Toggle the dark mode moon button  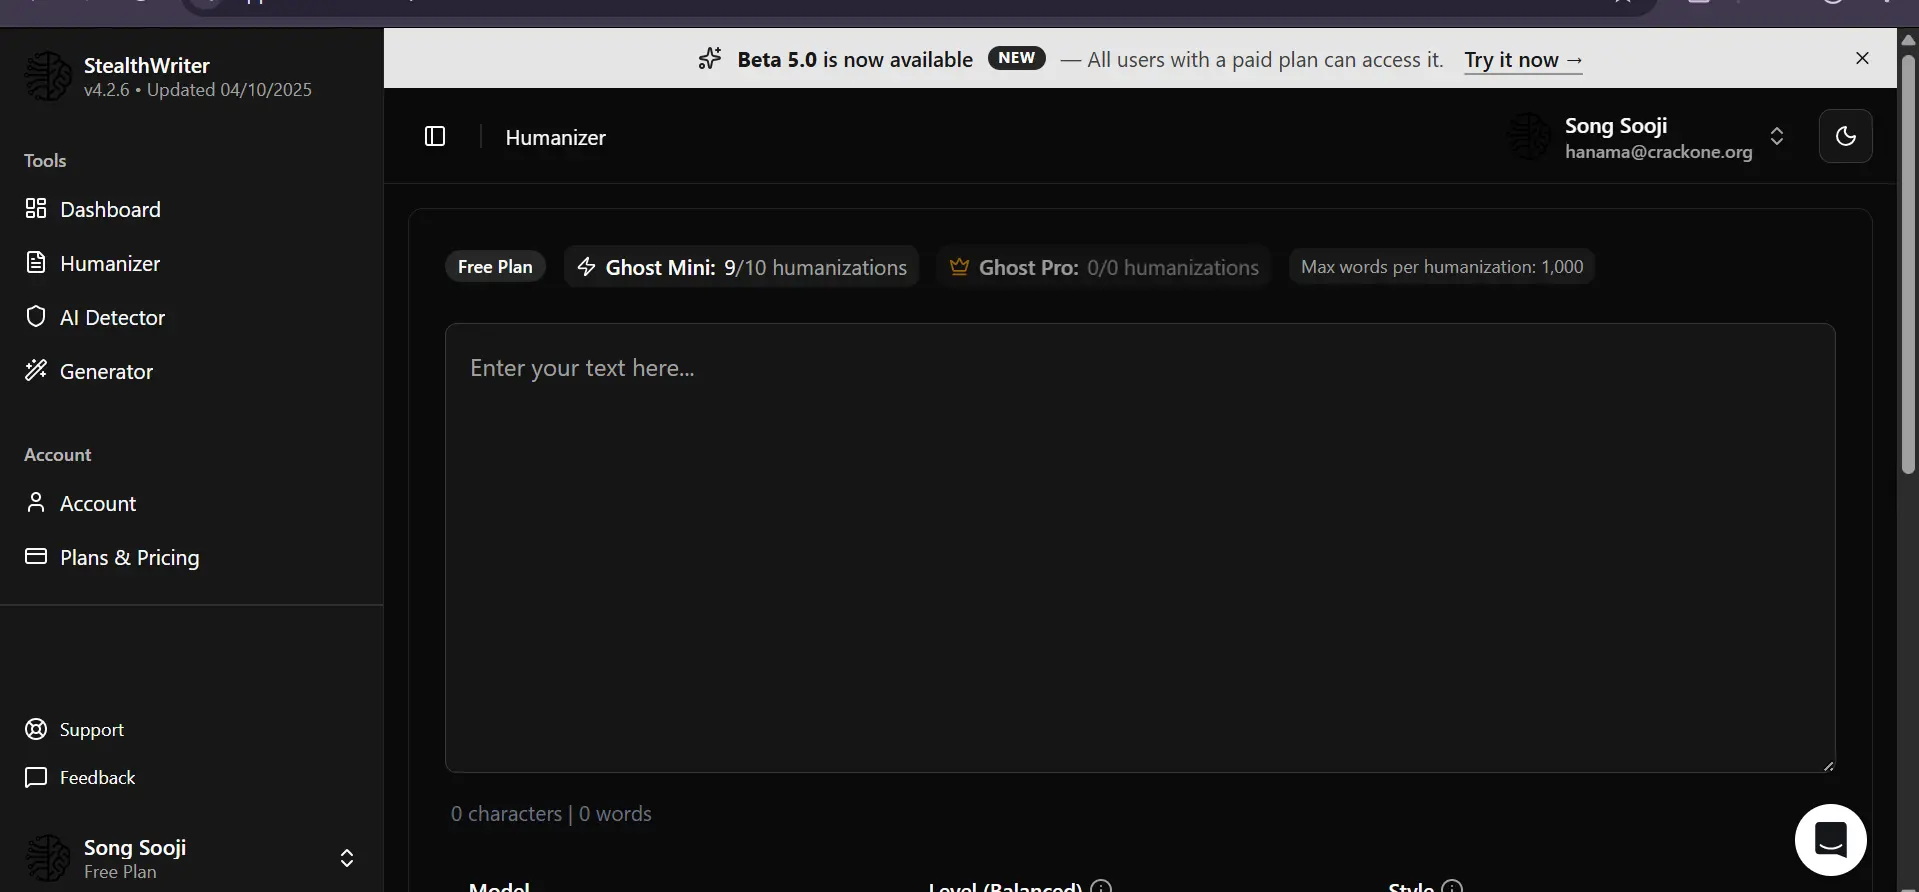pyautogui.click(x=1845, y=136)
